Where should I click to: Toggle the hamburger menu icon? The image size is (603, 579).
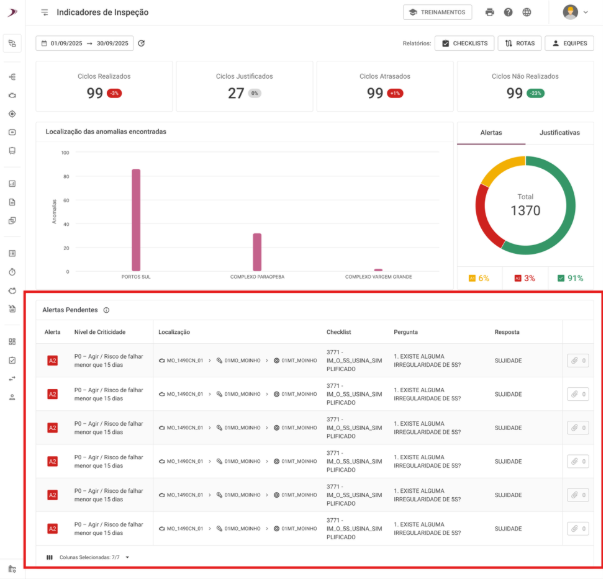(44, 12)
